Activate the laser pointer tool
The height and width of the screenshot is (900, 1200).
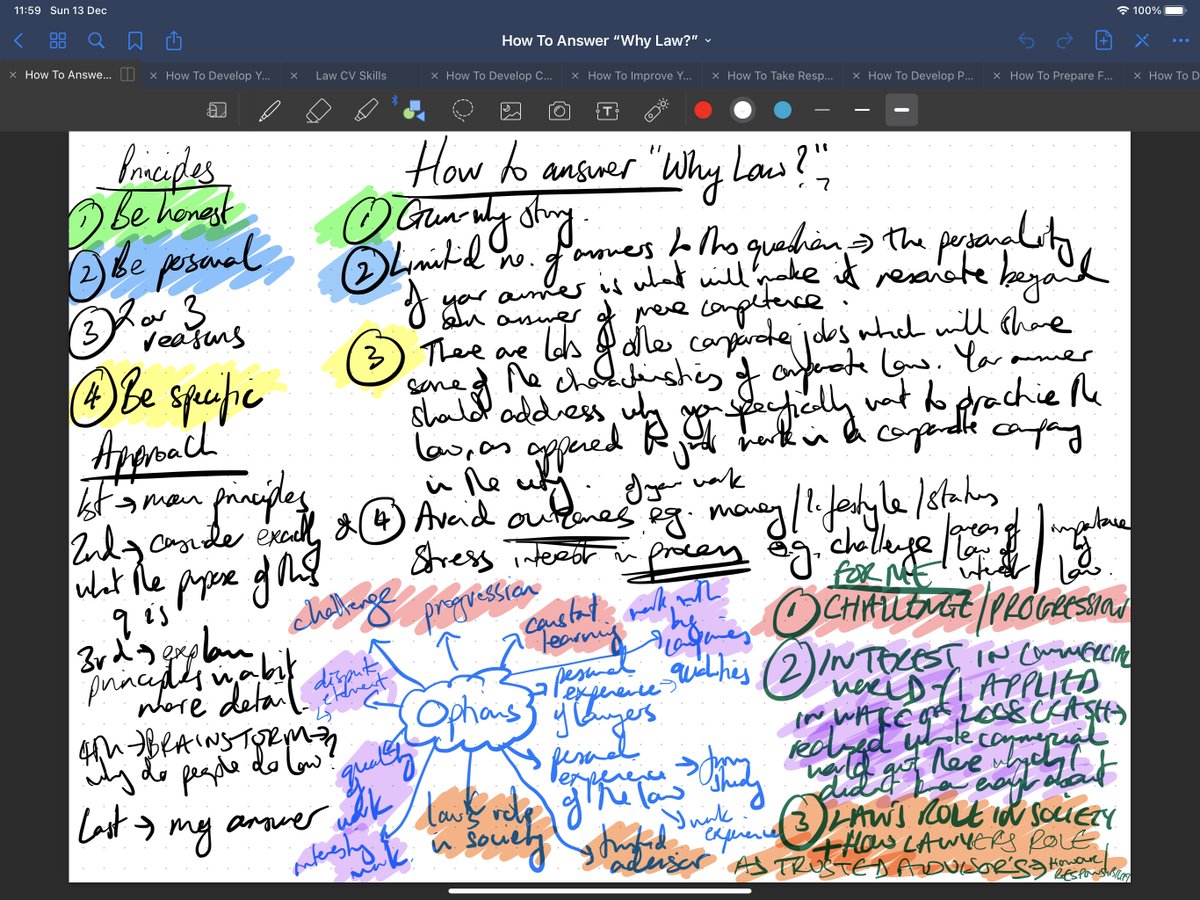(656, 110)
